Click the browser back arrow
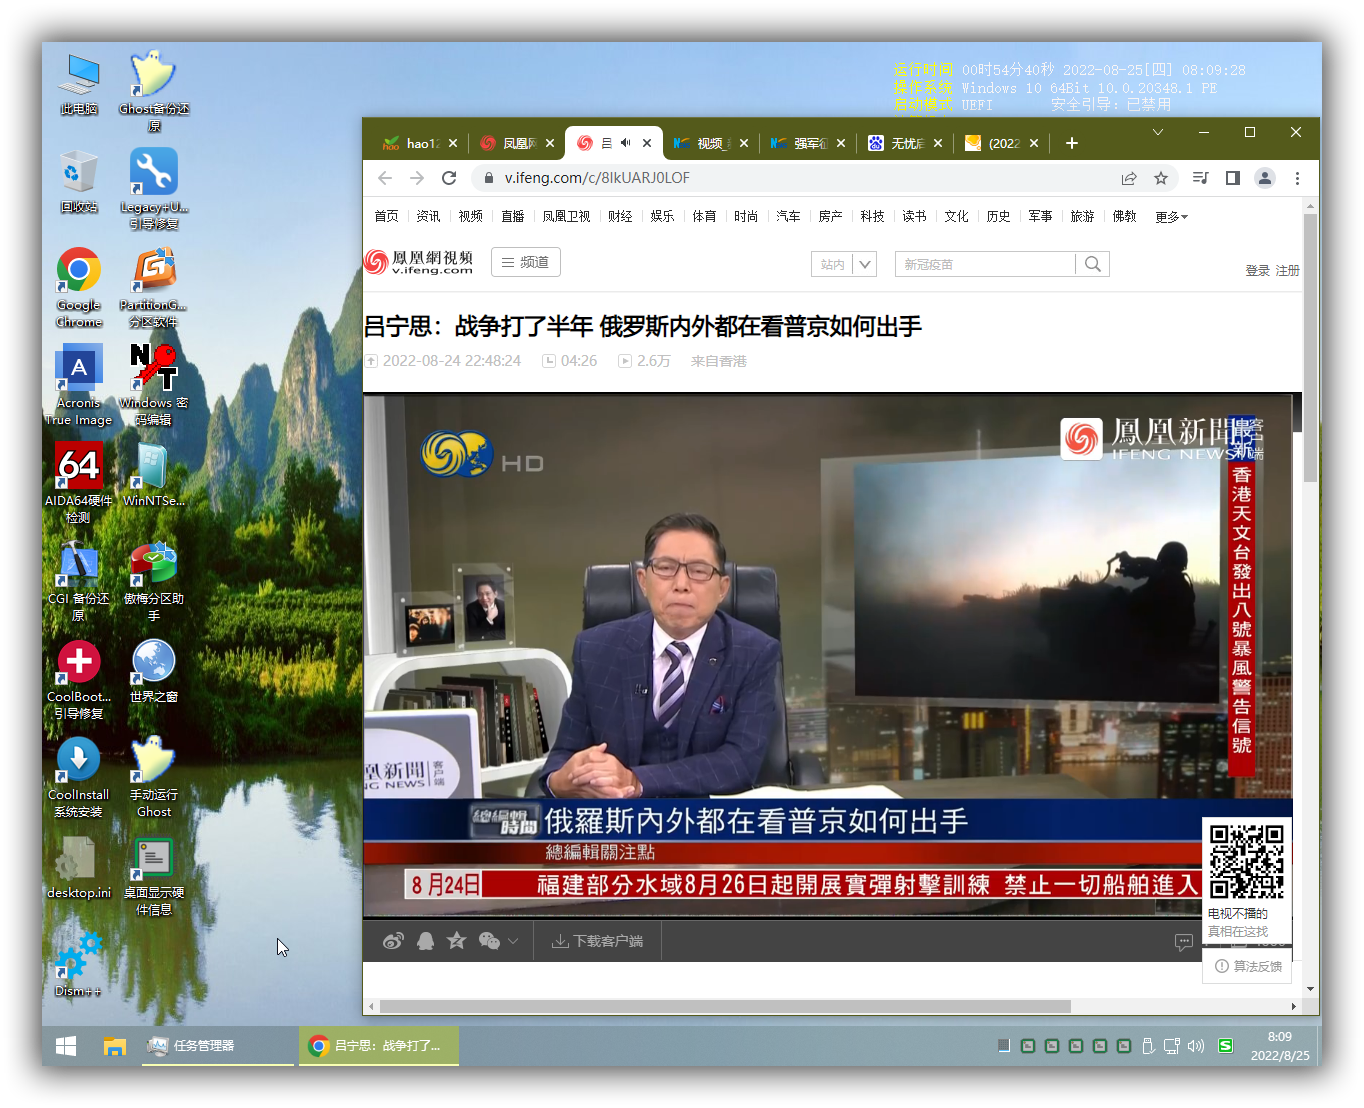Image resolution: width=1364 pixels, height=1108 pixels. (x=385, y=178)
